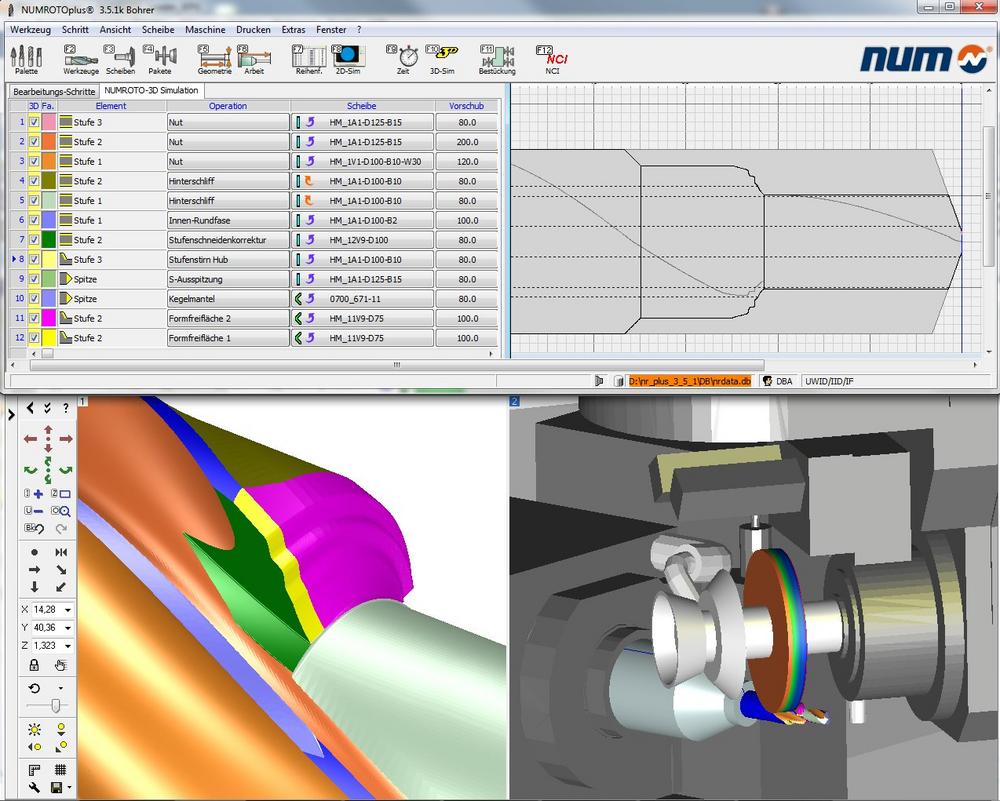Click the green rotate-right arrow

pos(66,470)
